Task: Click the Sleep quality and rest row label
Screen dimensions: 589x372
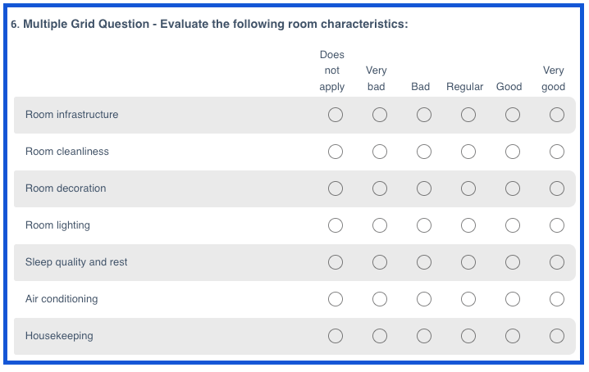Action: (x=76, y=262)
